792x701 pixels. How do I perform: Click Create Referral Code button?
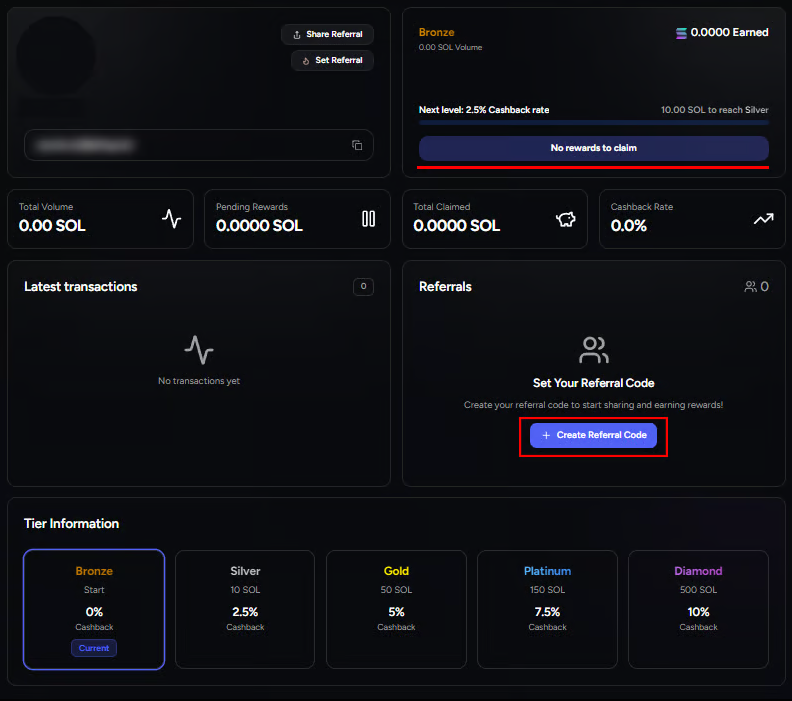pyautogui.click(x=593, y=435)
